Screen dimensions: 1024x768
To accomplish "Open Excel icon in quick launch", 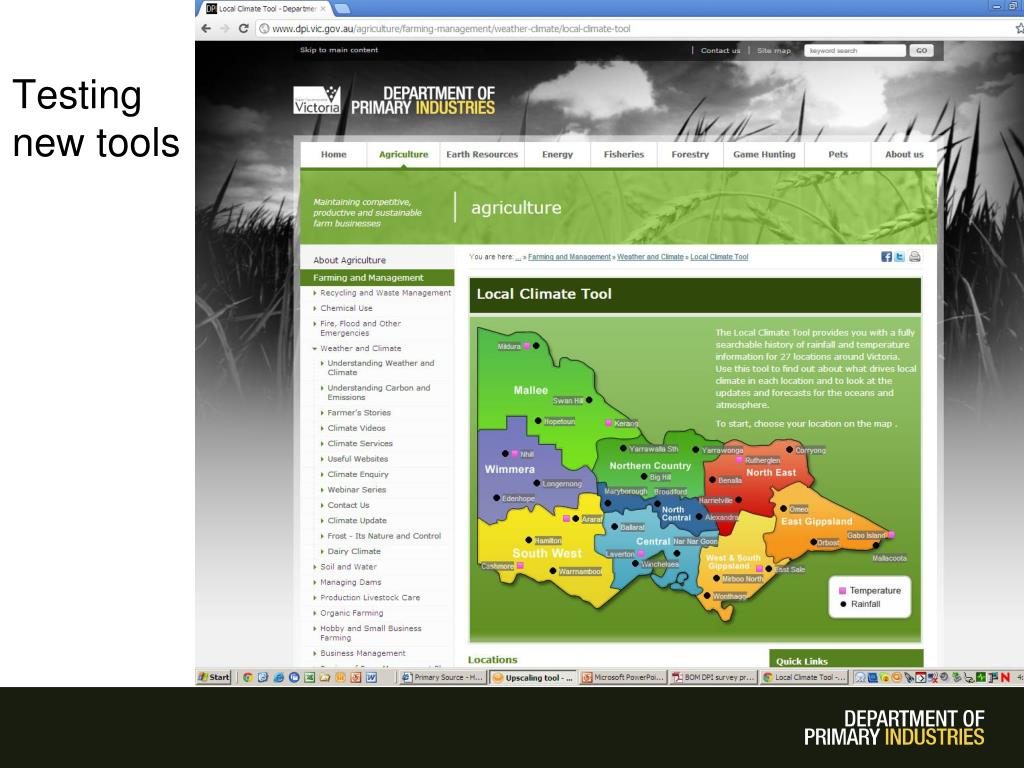I will [310, 677].
